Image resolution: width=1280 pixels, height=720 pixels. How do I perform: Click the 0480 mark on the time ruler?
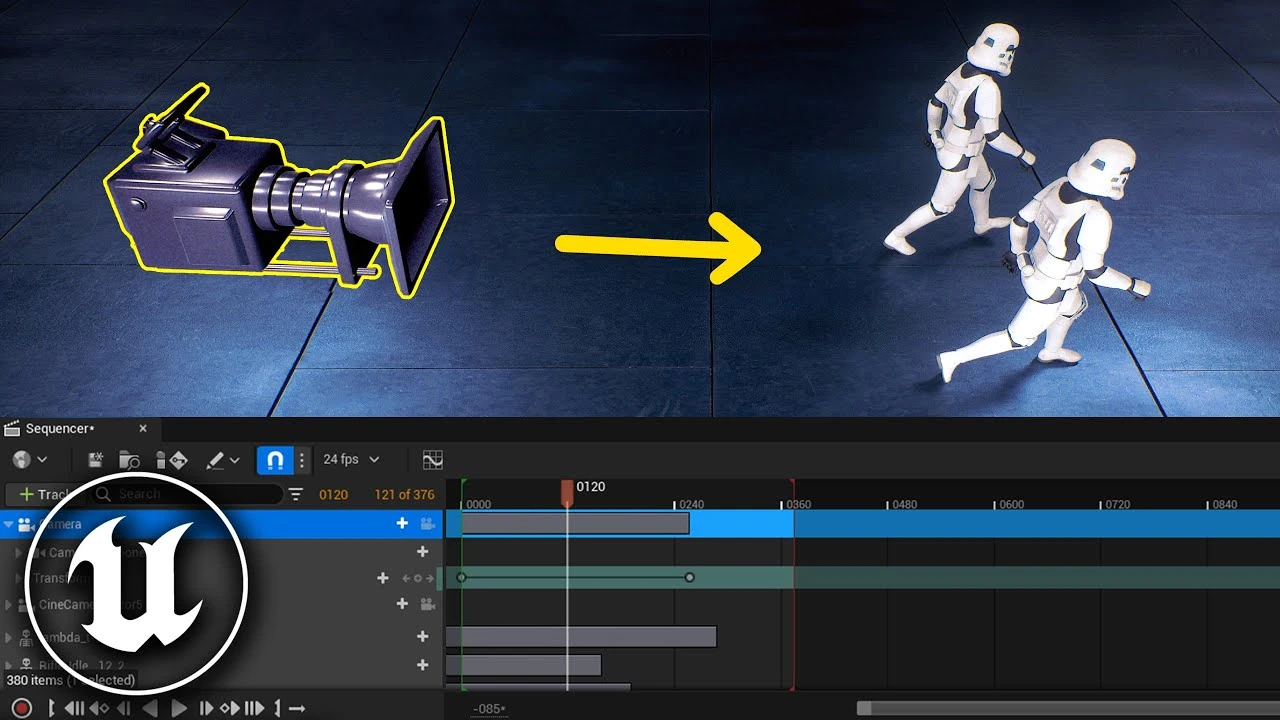pos(904,504)
